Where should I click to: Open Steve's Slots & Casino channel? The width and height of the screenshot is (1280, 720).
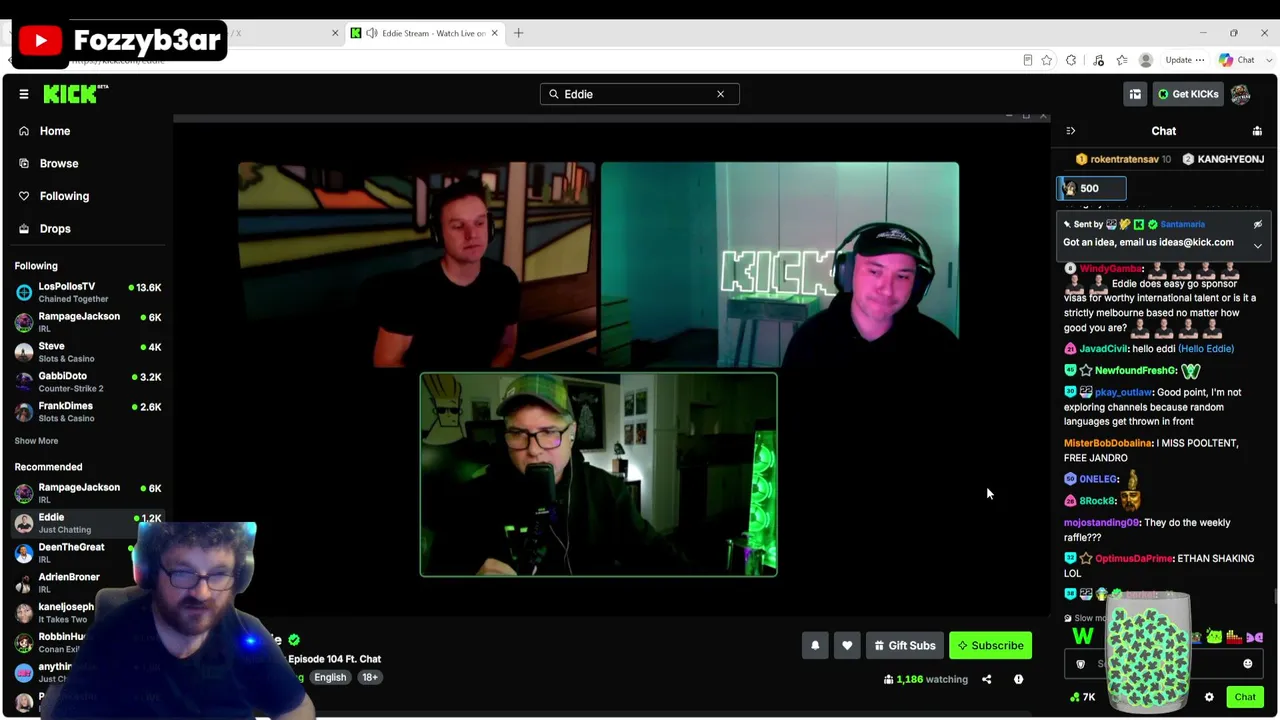[88, 352]
